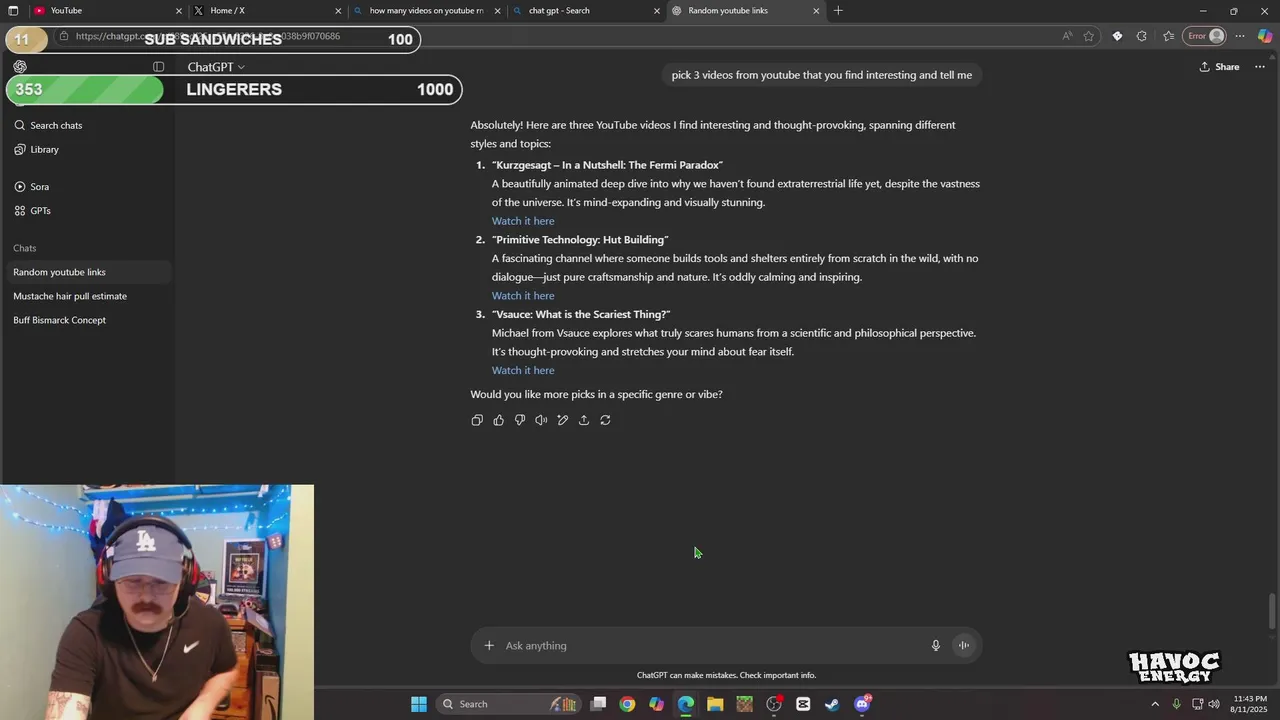Click the Share button
The height and width of the screenshot is (720, 1280).
point(1219,67)
